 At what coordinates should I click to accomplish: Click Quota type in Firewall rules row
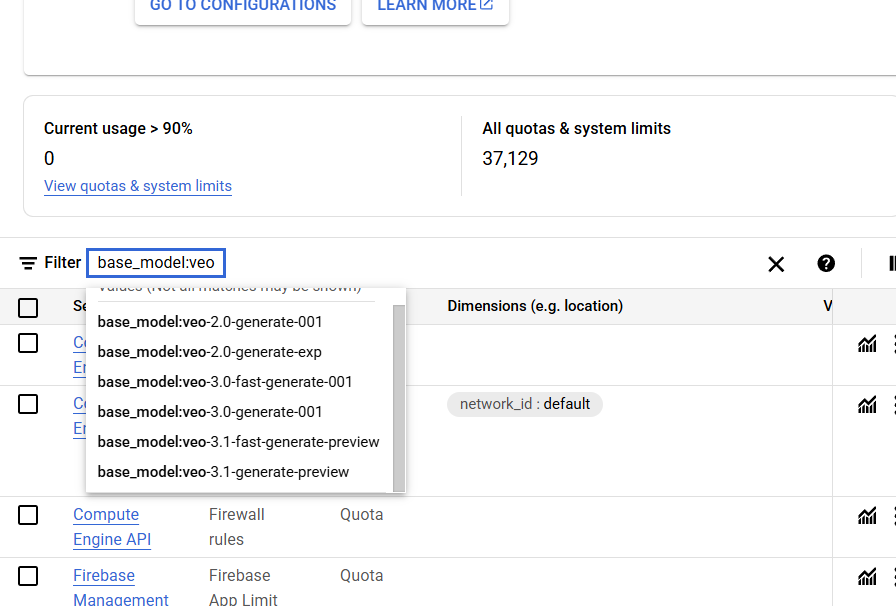362,515
